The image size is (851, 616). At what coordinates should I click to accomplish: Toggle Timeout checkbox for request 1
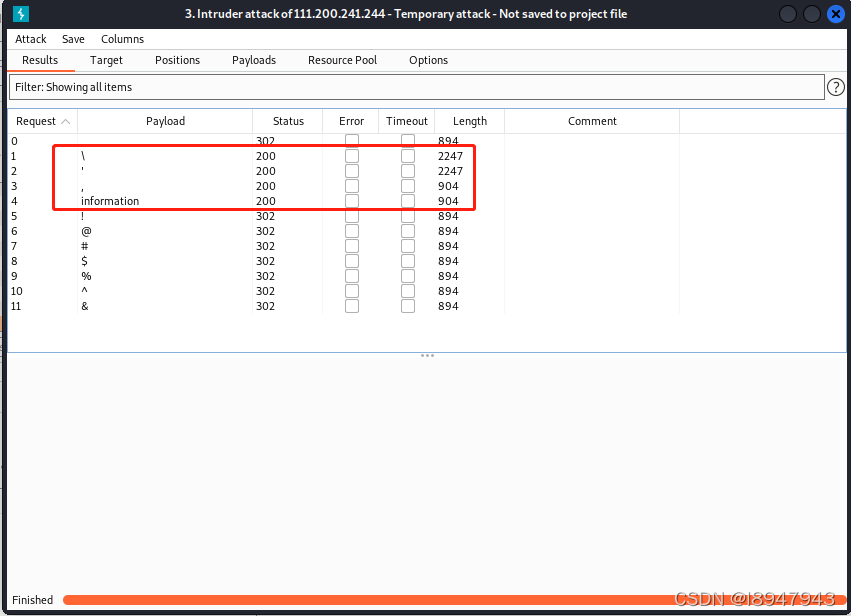click(x=408, y=156)
